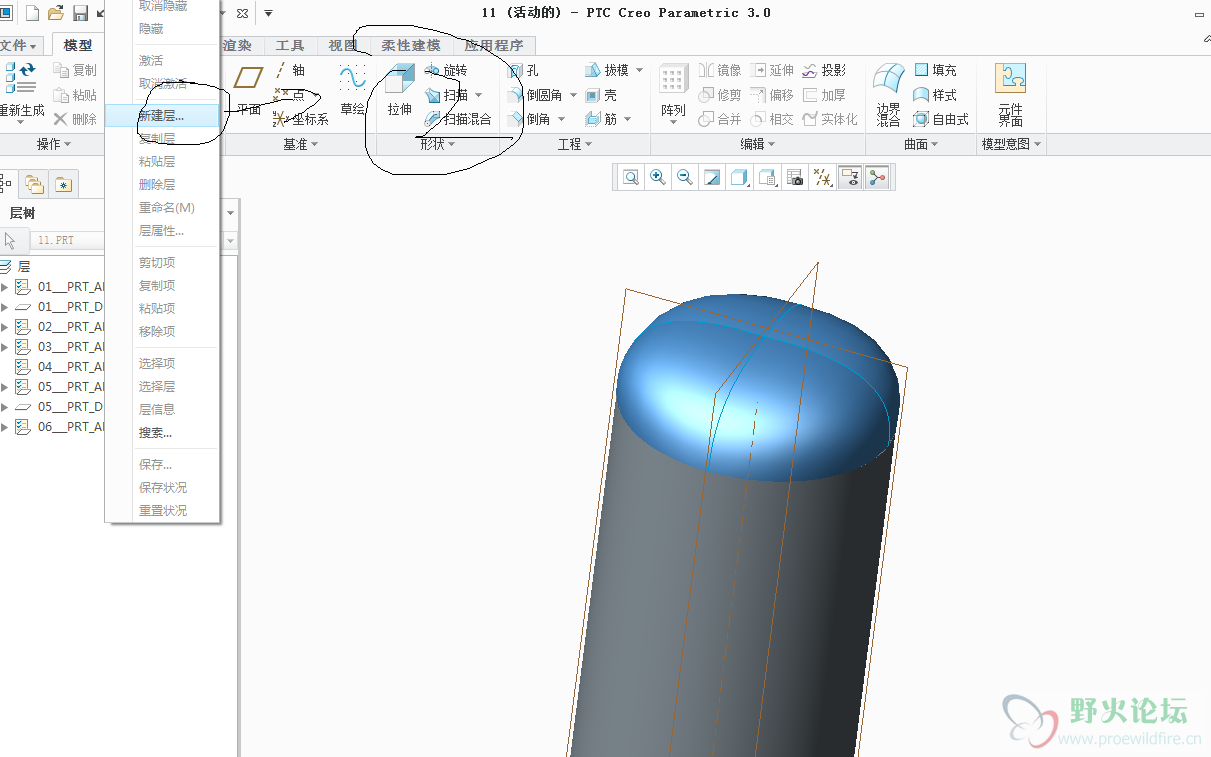Select the Chamfer (倒角) tool

point(529,119)
